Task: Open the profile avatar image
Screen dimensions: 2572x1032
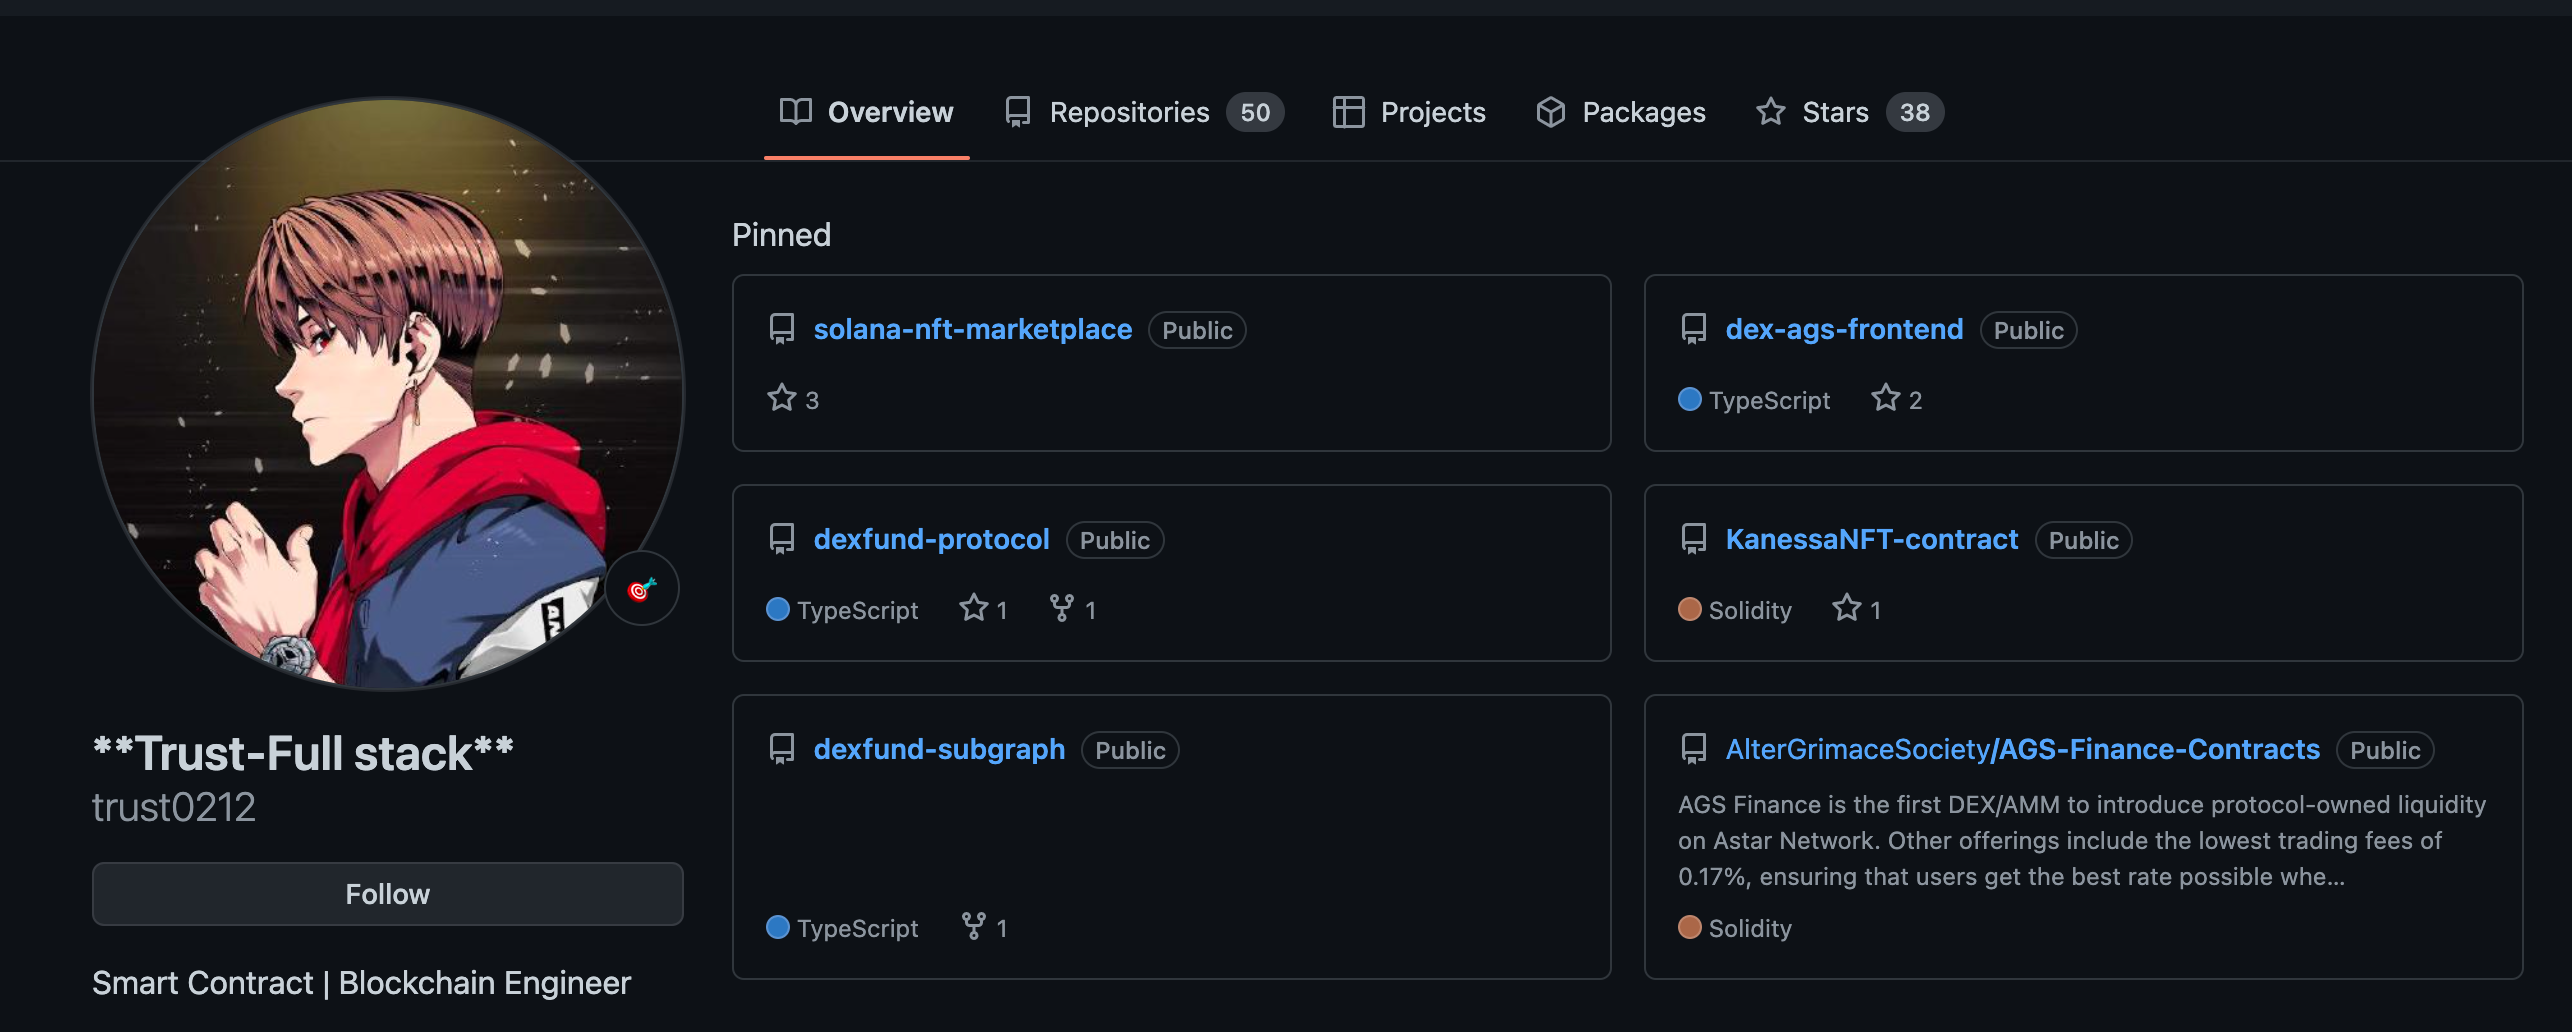Action: tap(388, 393)
